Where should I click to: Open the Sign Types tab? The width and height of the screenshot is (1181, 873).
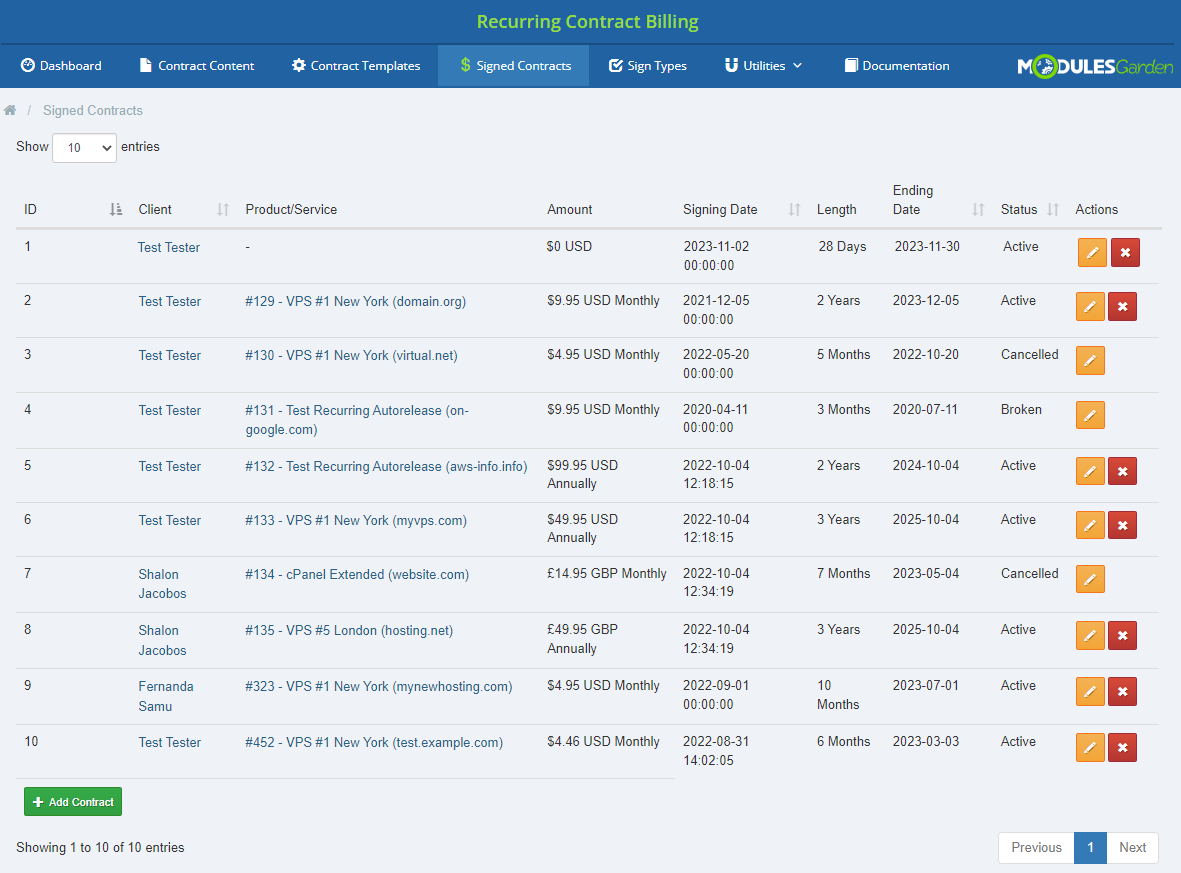click(648, 66)
